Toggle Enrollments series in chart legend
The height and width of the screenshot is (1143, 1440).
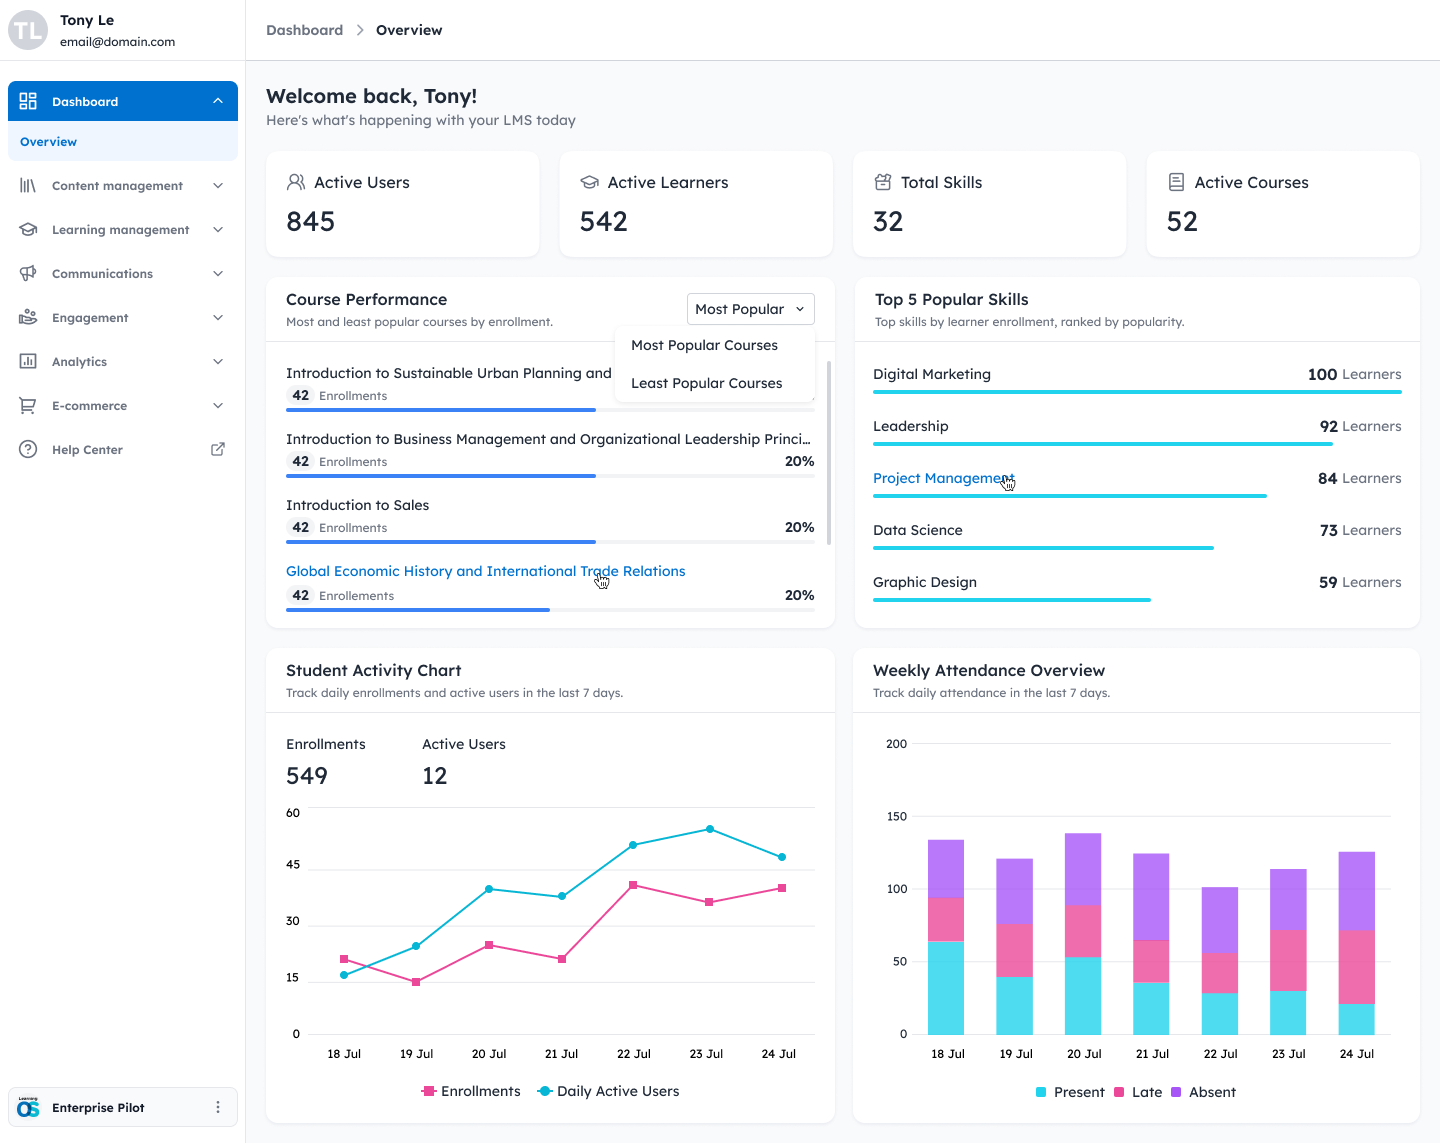(x=471, y=1091)
